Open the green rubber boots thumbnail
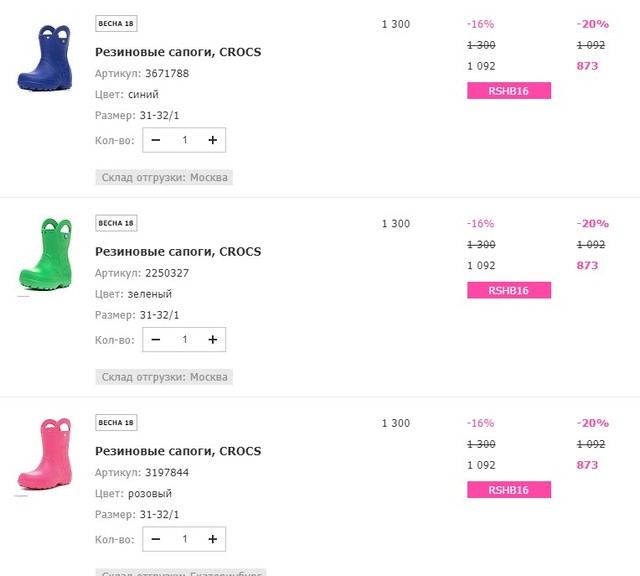The image size is (640, 576). pyautogui.click(x=45, y=254)
